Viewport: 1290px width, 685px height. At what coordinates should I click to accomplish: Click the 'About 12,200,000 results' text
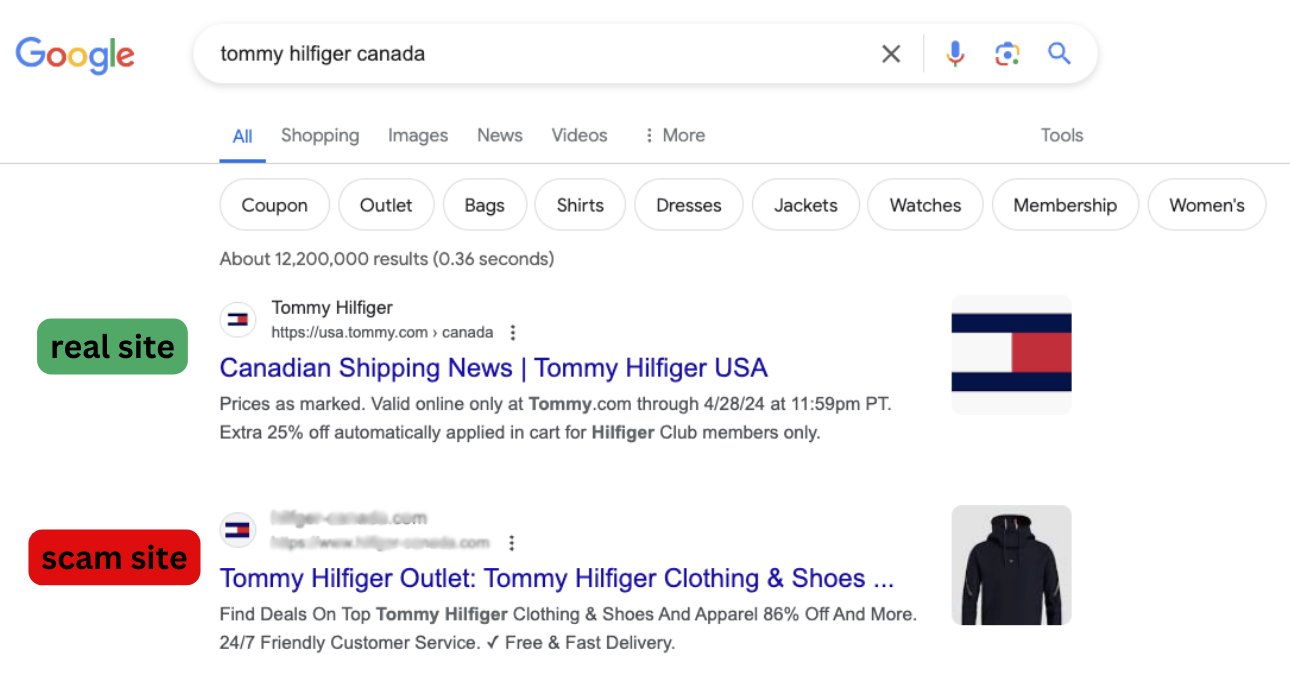[387, 259]
